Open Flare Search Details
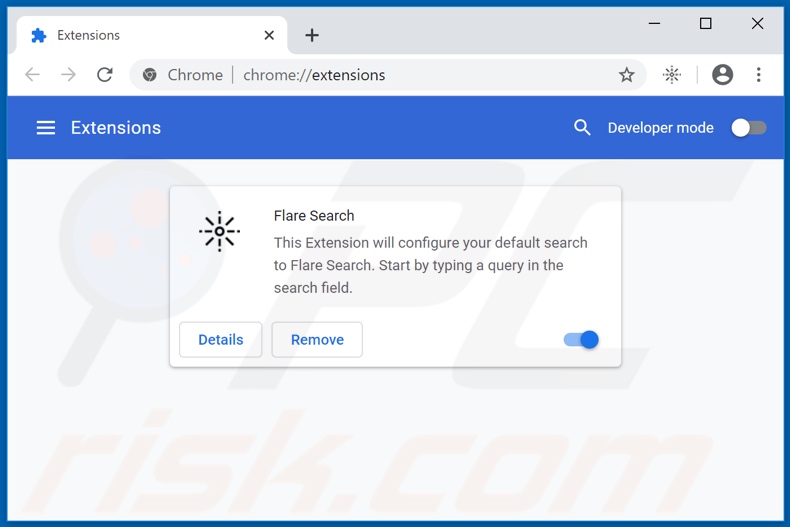Screen dimensions: 790x527 [x=220, y=340]
